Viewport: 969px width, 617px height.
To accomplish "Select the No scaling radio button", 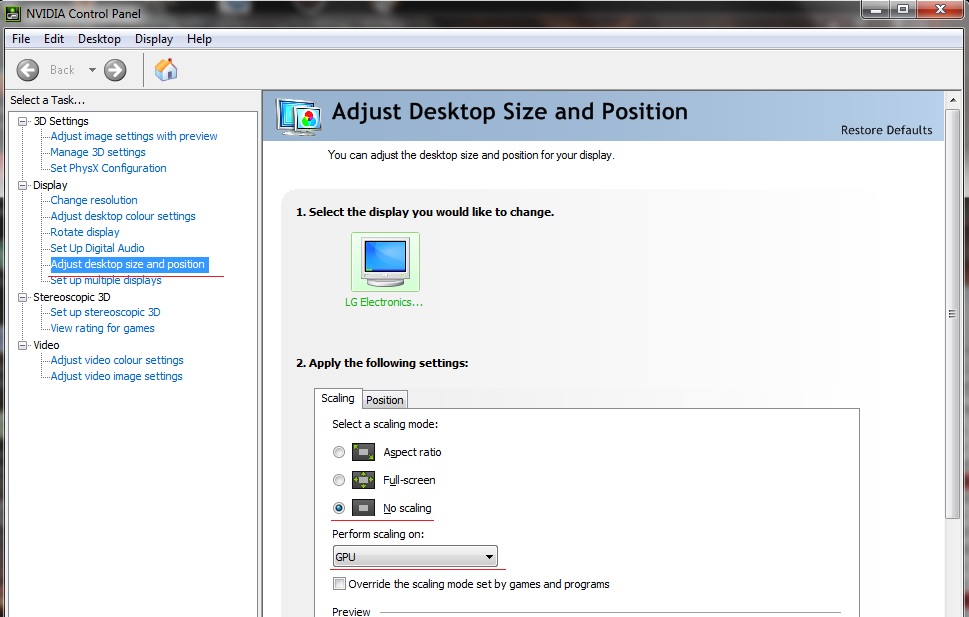I will click(339, 508).
